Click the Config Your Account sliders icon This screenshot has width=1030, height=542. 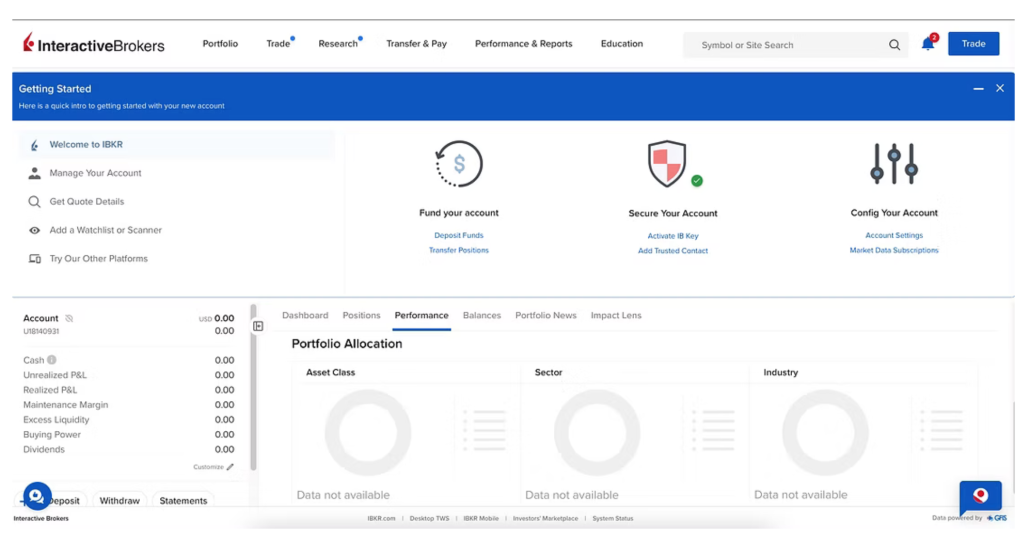(x=894, y=164)
